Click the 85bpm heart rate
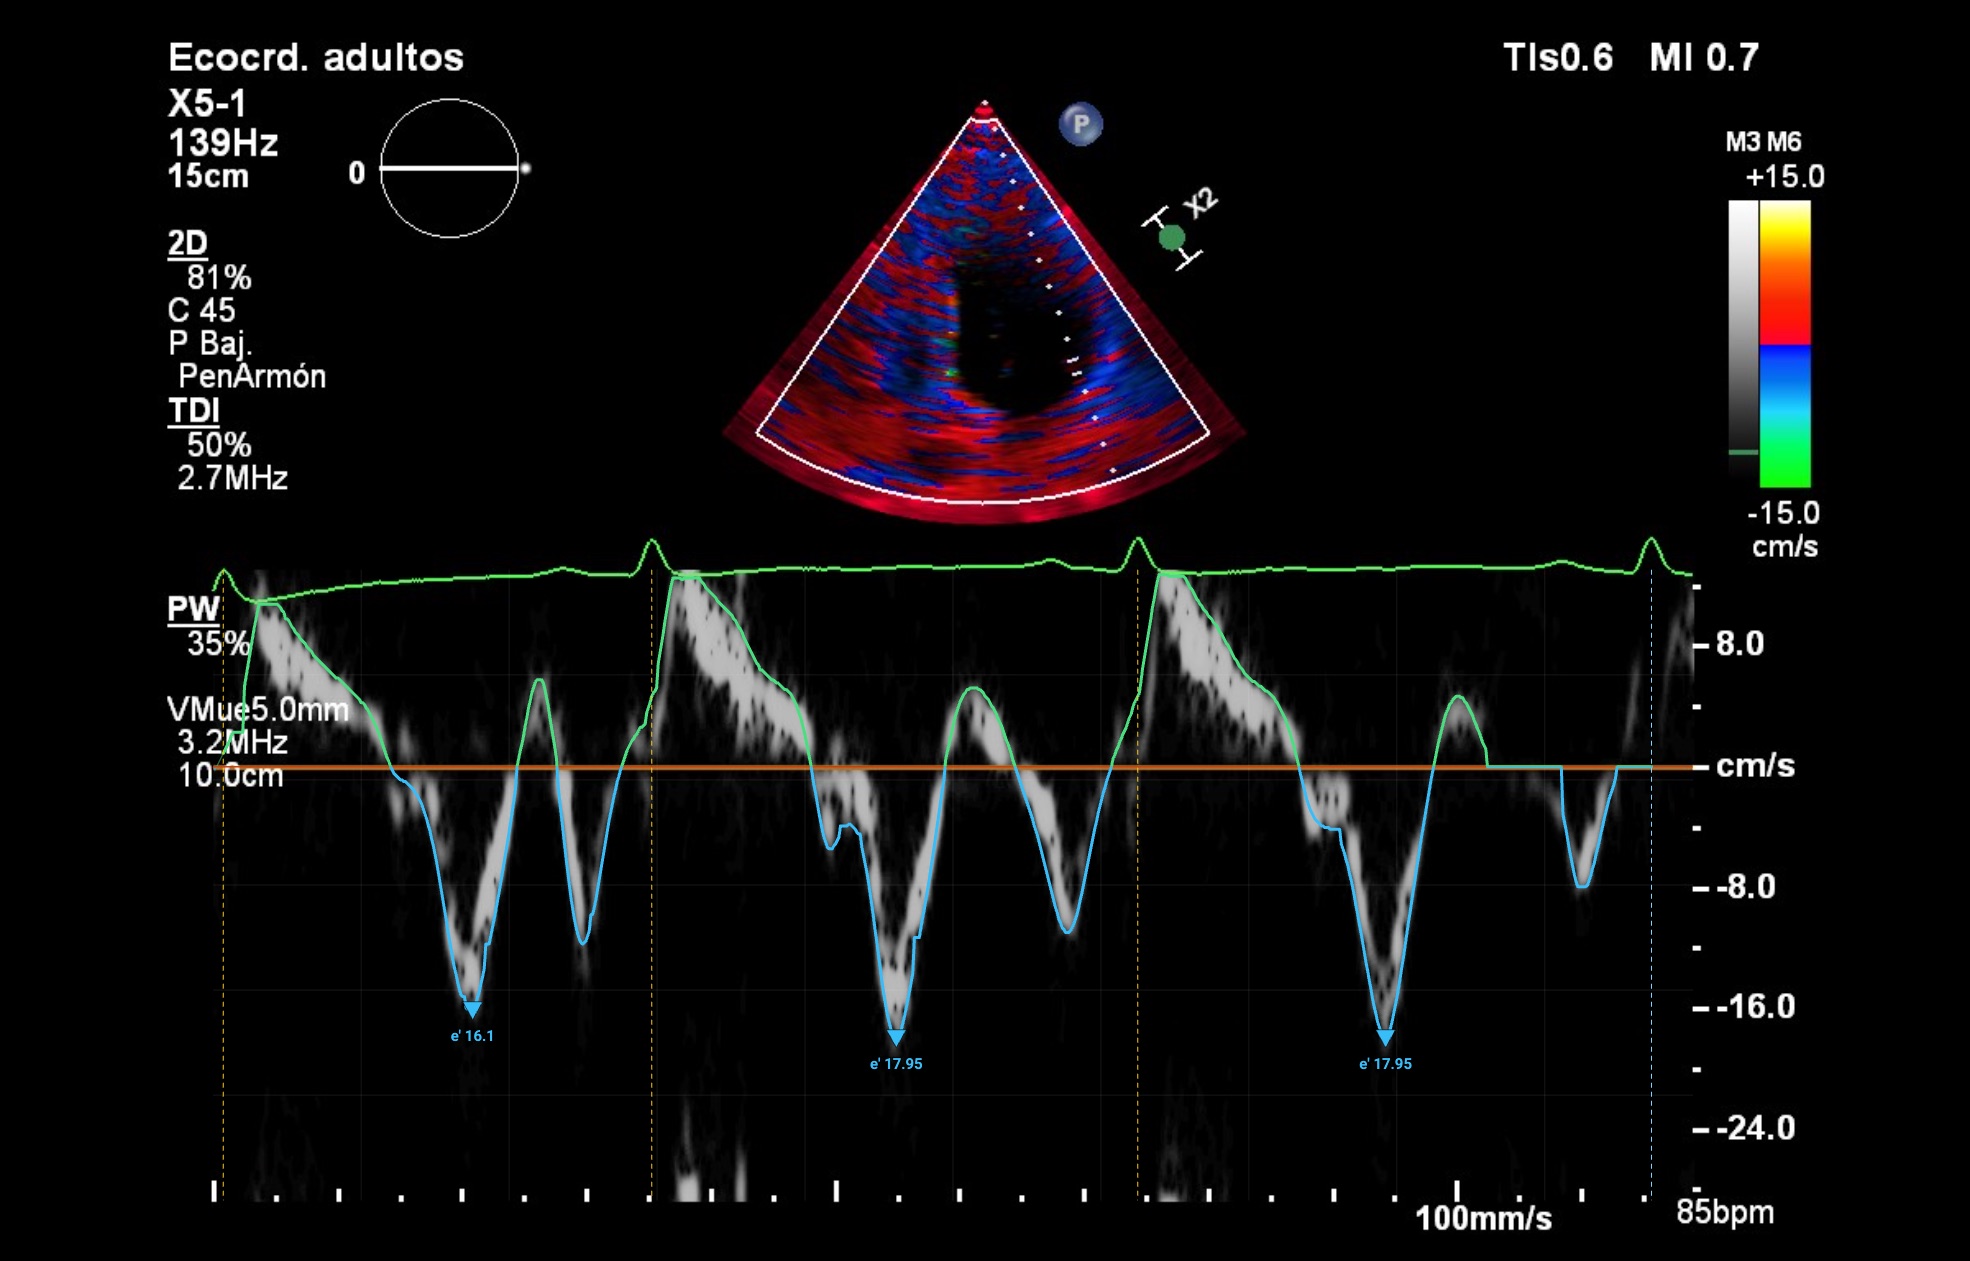This screenshot has width=1970, height=1261. click(1725, 1212)
